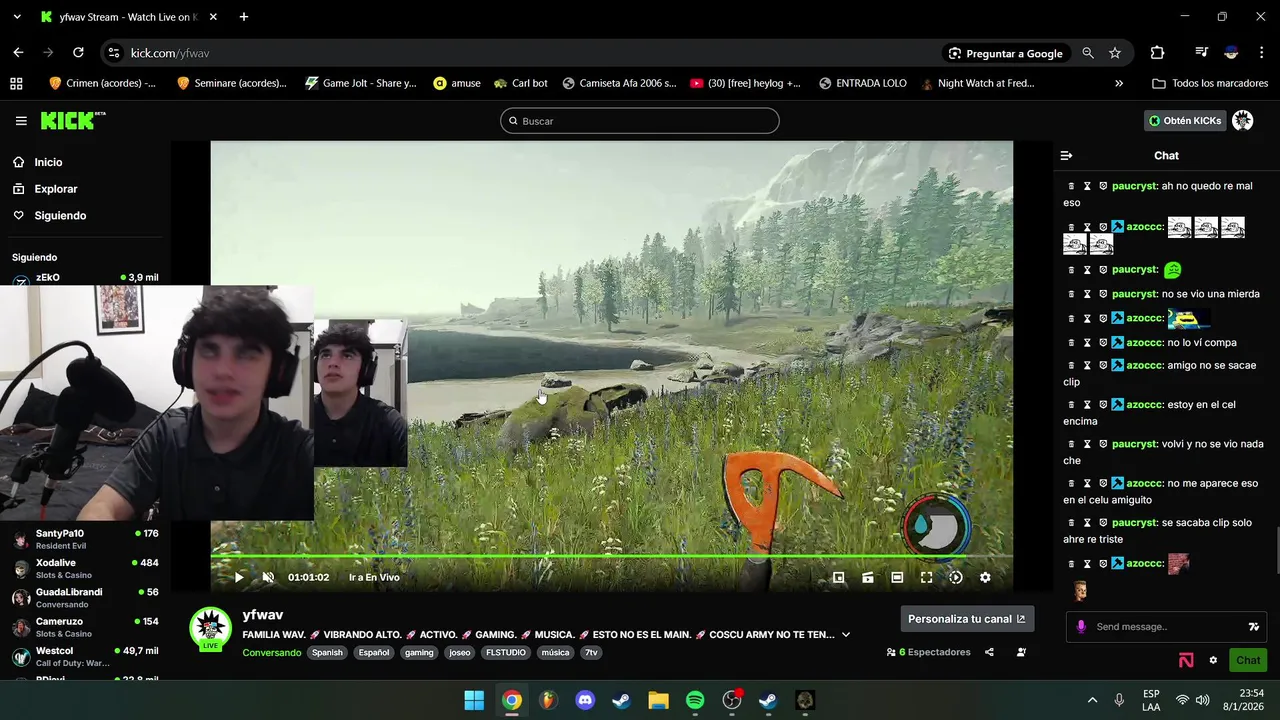Click the clip icon in the player controls
This screenshot has height=720, width=1280.
[x=868, y=577]
